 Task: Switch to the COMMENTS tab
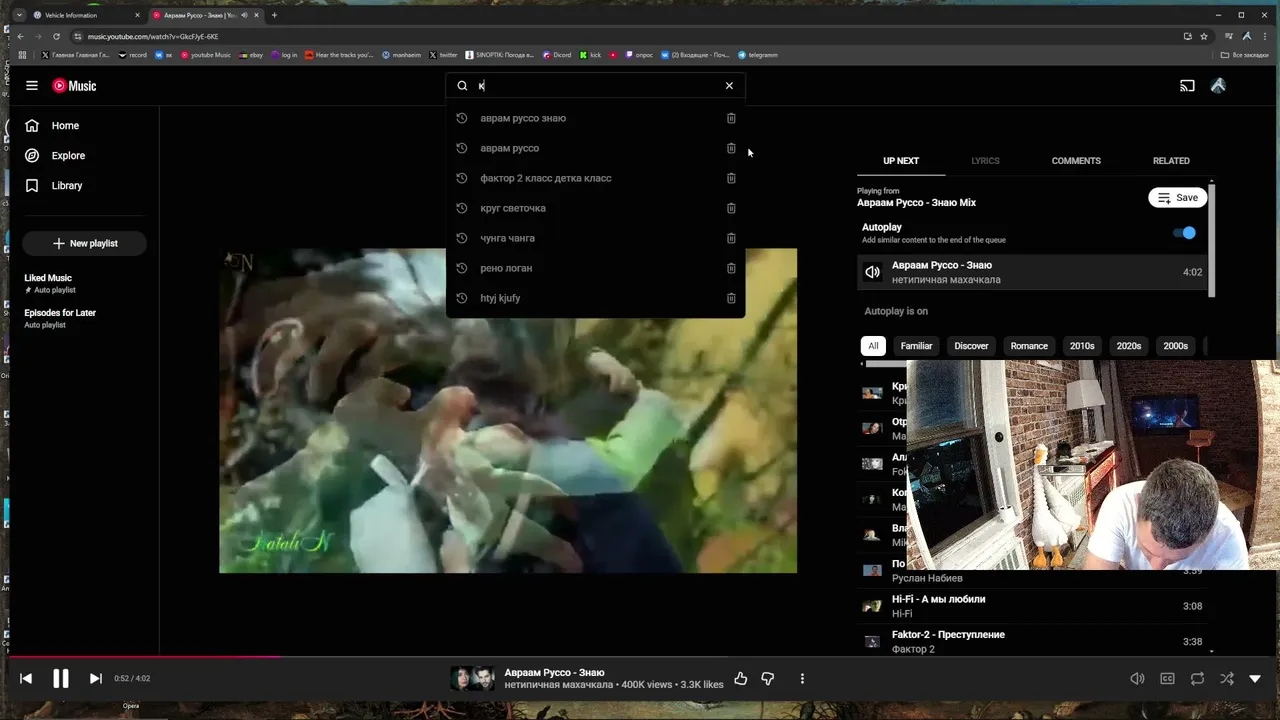(x=1076, y=161)
